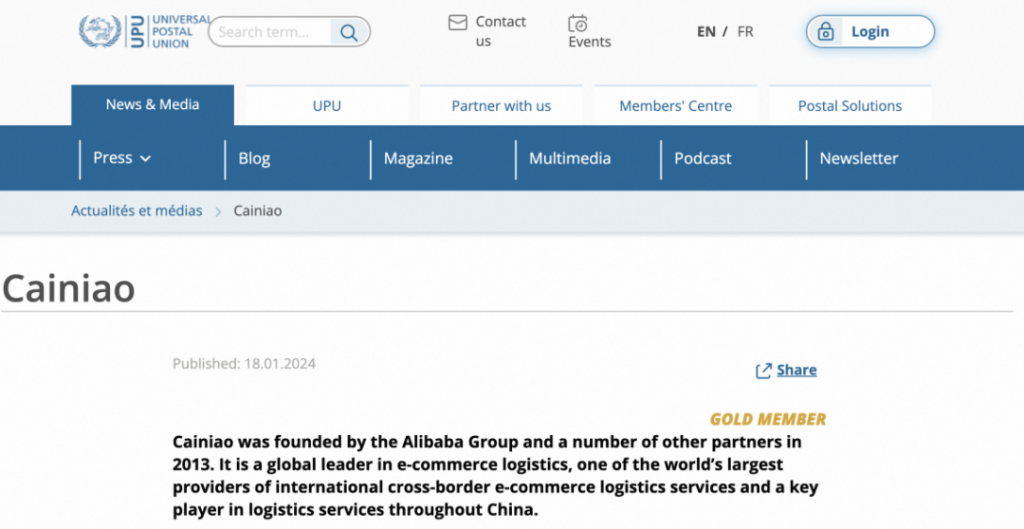Open the Contact us link
Viewport: 1024px width, 529px height.
click(500, 31)
